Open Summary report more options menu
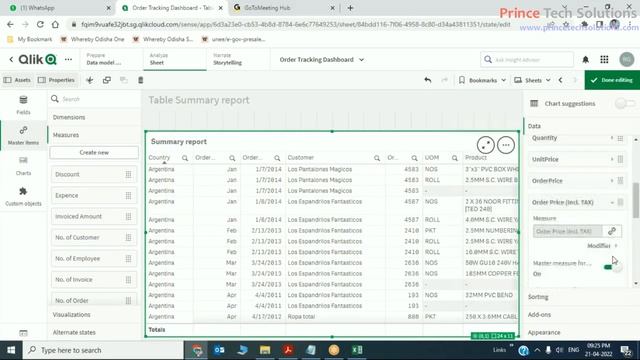The image size is (640, 360). (506, 145)
